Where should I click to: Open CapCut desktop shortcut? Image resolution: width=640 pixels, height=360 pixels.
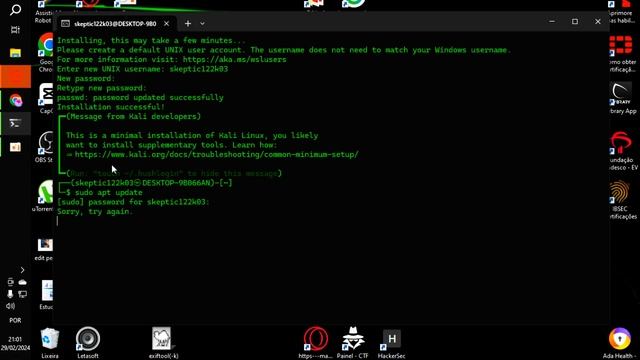coord(46,99)
